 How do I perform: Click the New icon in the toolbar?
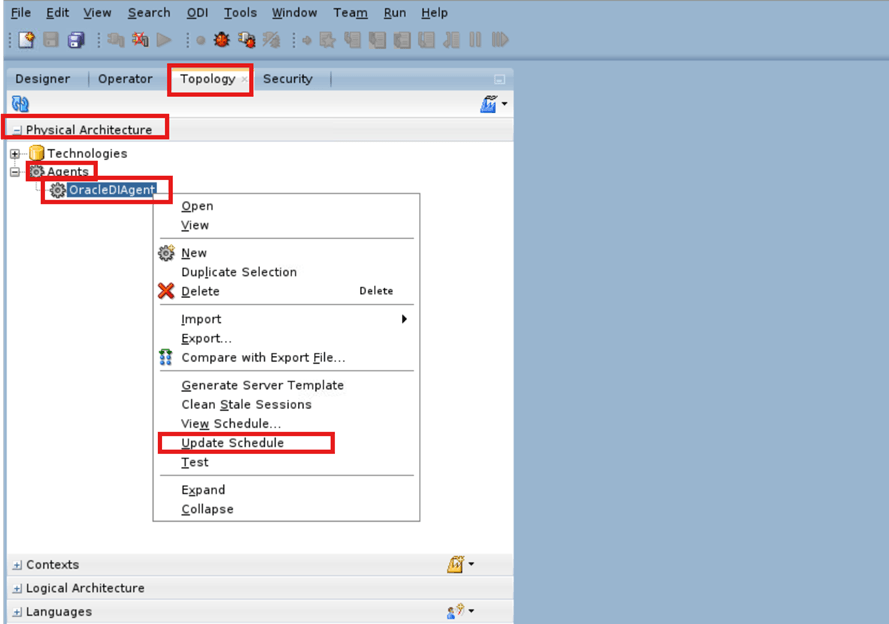click(x=23, y=40)
